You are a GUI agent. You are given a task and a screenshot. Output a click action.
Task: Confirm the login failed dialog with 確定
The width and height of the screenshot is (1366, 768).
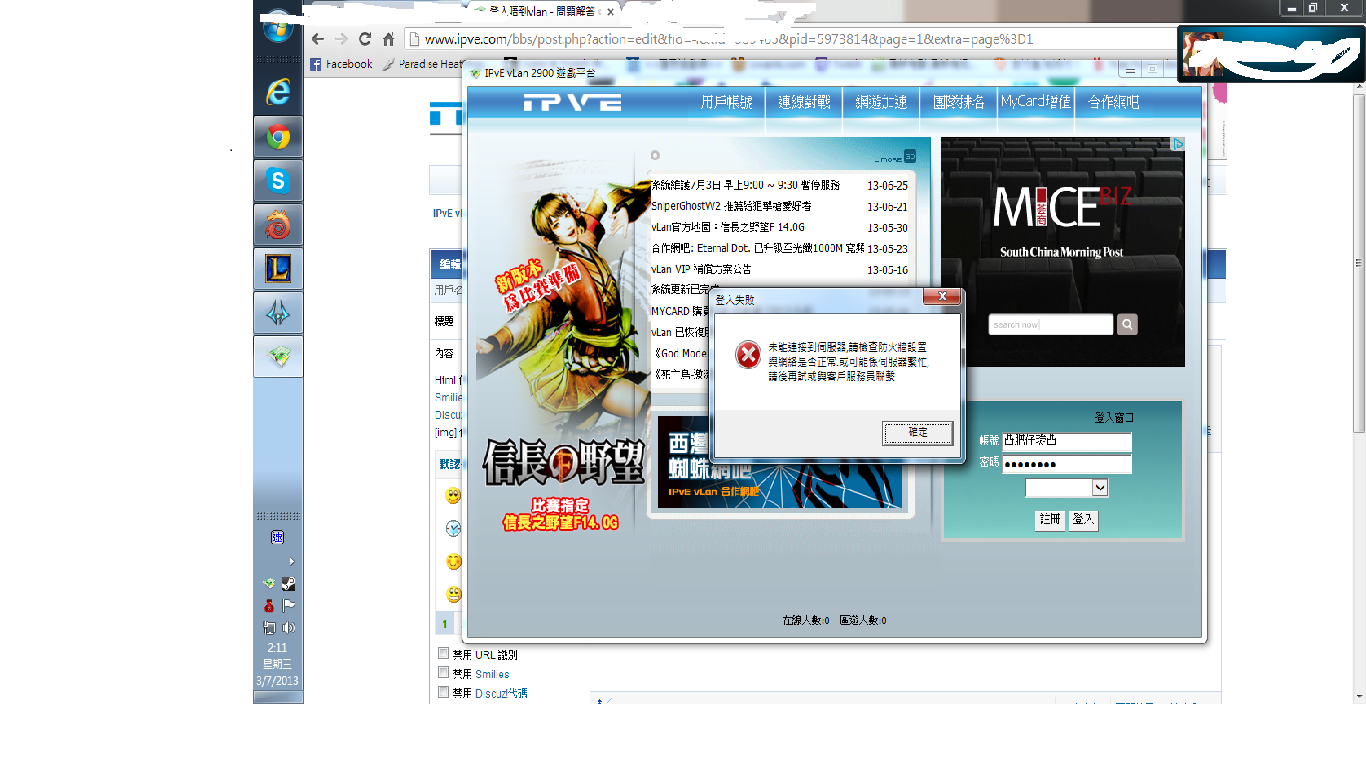coord(917,433)
